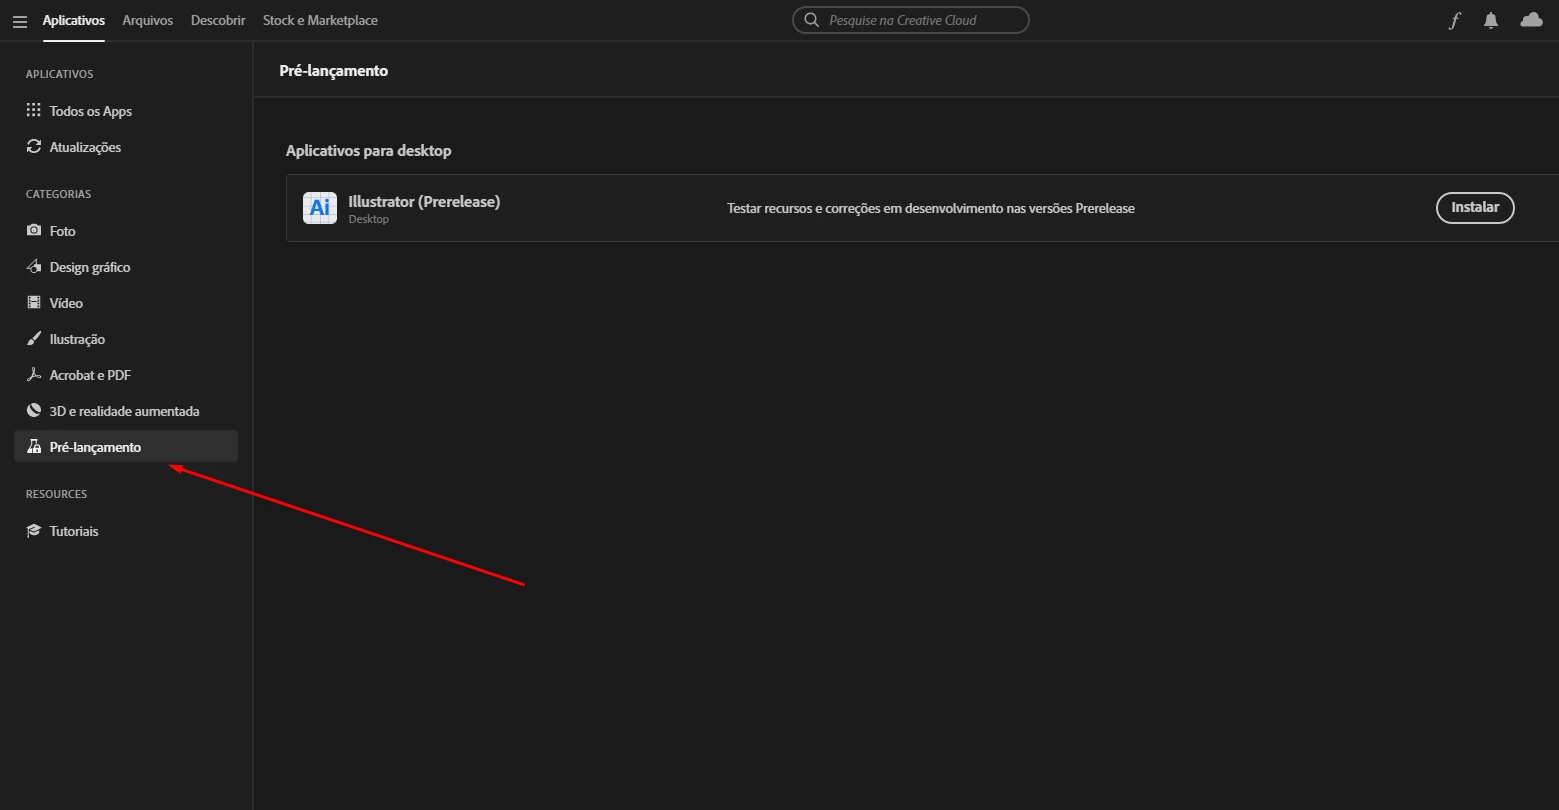1559x810 pixels.
Task: Click the Illustrator (Prerelease) app name
Action: click(424, 201)
